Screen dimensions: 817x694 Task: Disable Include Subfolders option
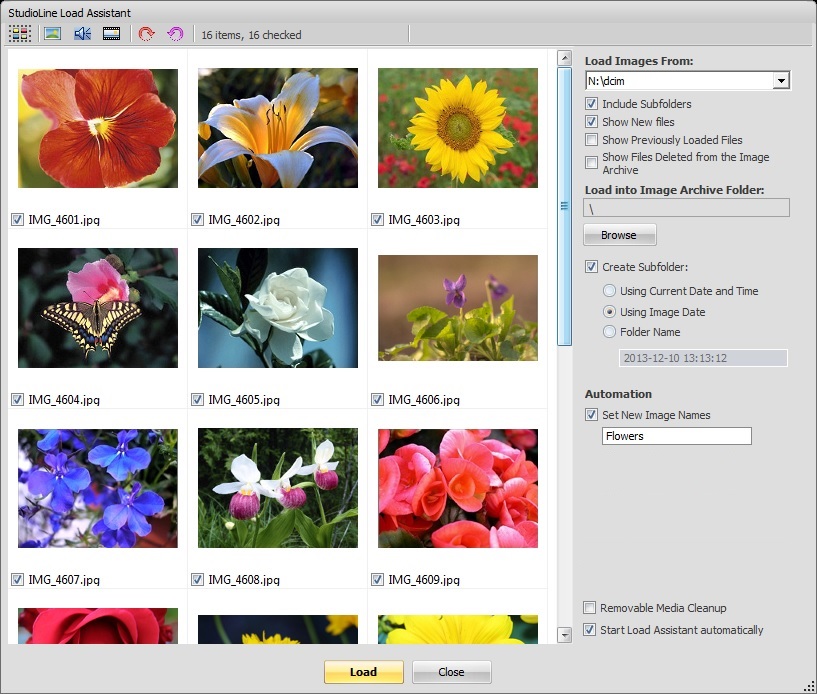click(591, 104)
